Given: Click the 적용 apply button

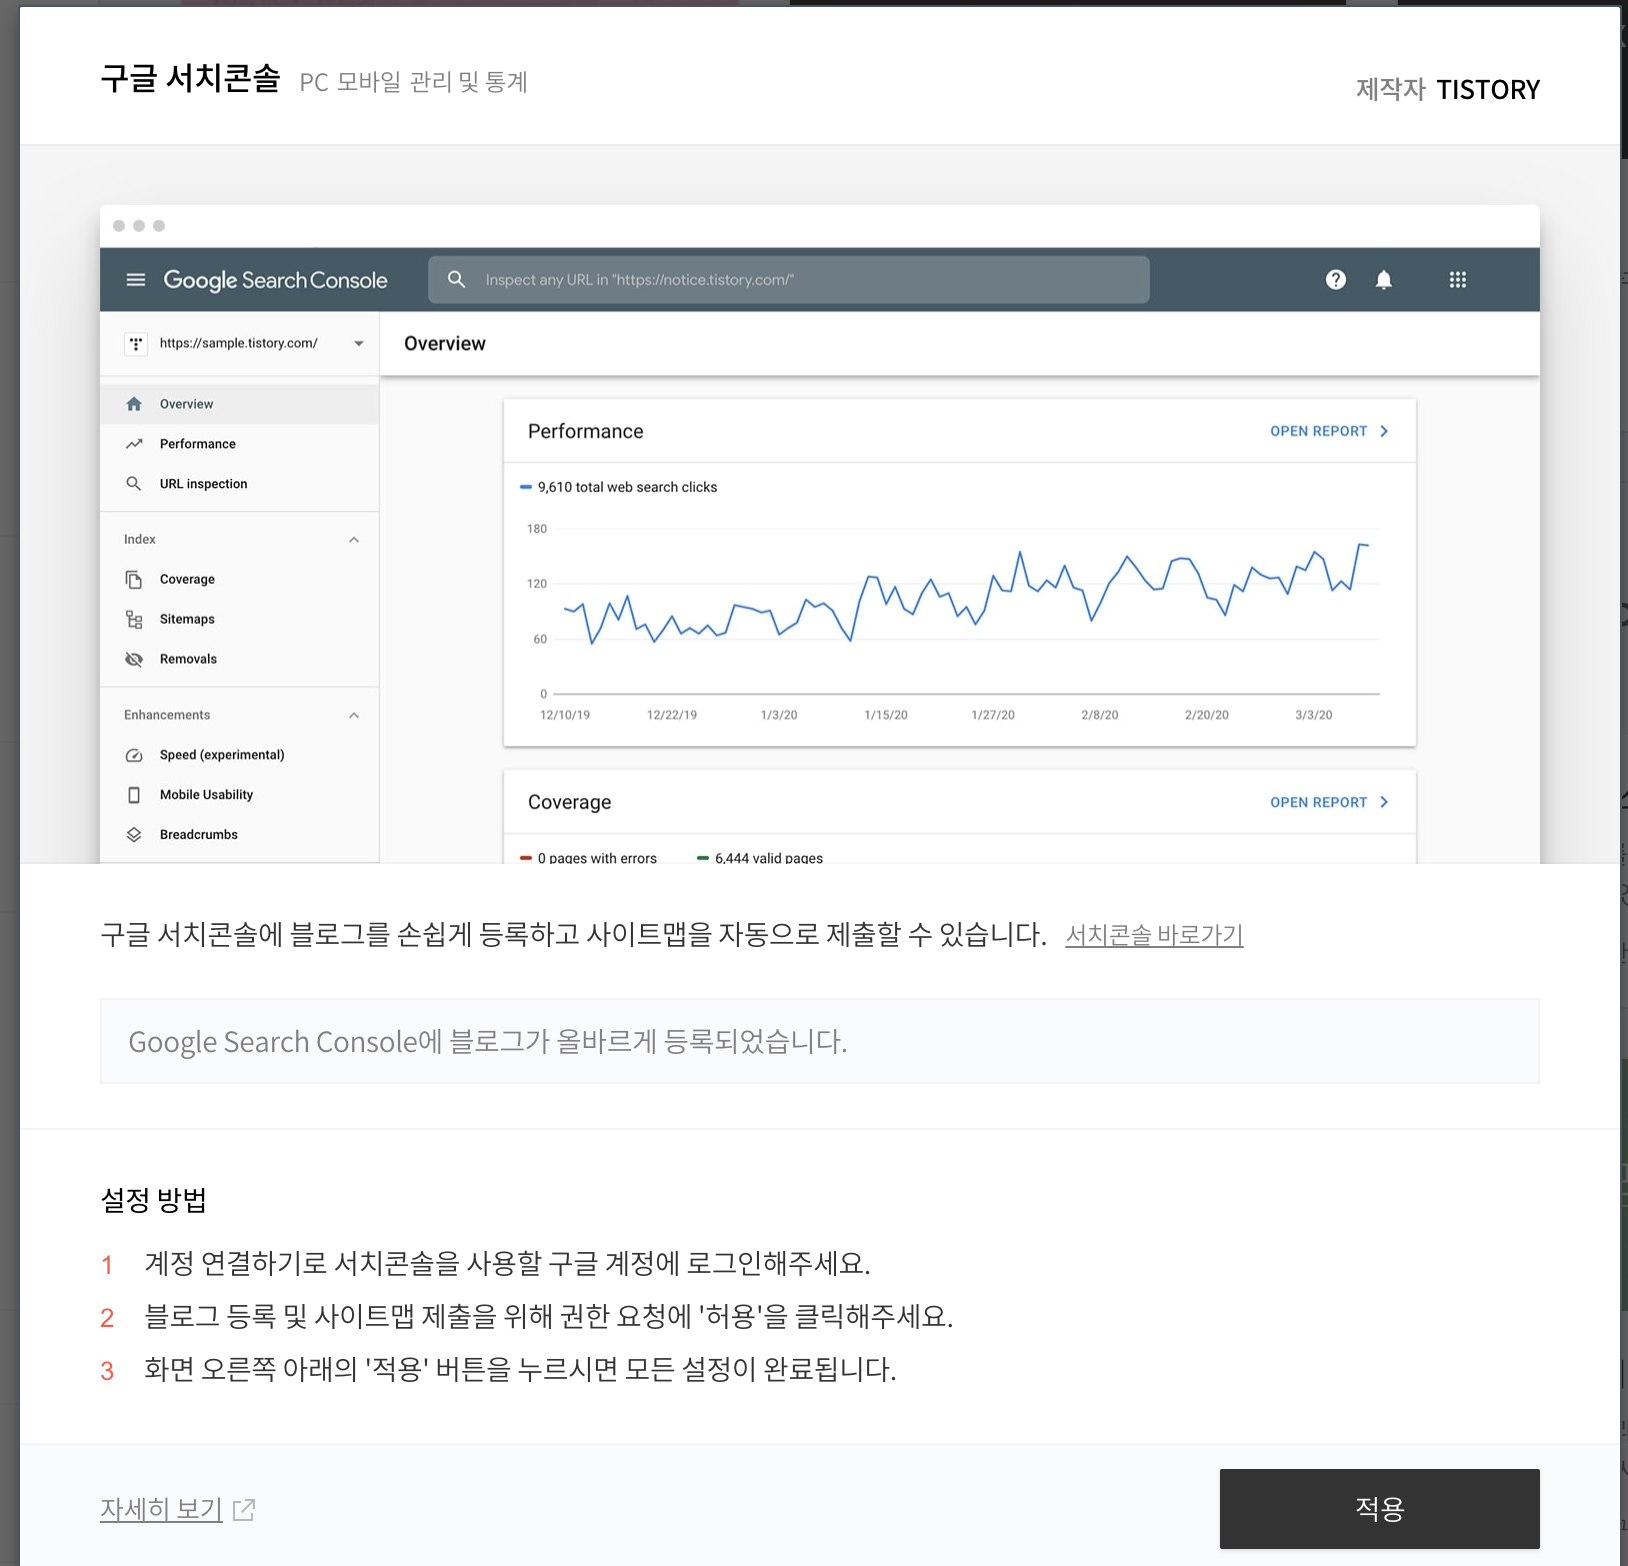Looking at the screenshot, I should pos(1380,1509).
